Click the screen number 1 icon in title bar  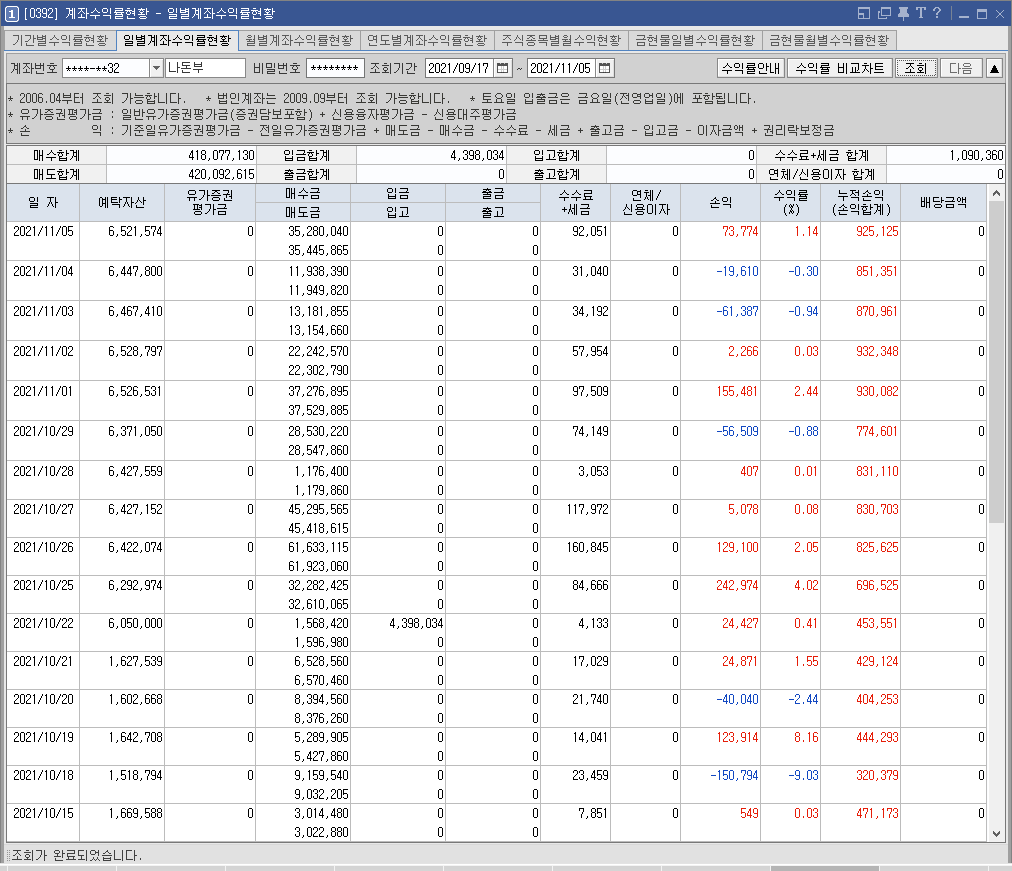pyautogui.click(x=12, y=14)
